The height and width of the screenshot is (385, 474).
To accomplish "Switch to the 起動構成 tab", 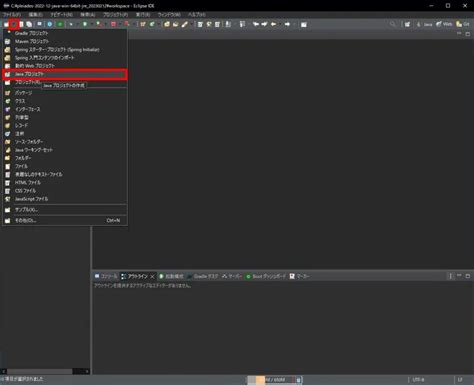I will click(x=171, y=276).
